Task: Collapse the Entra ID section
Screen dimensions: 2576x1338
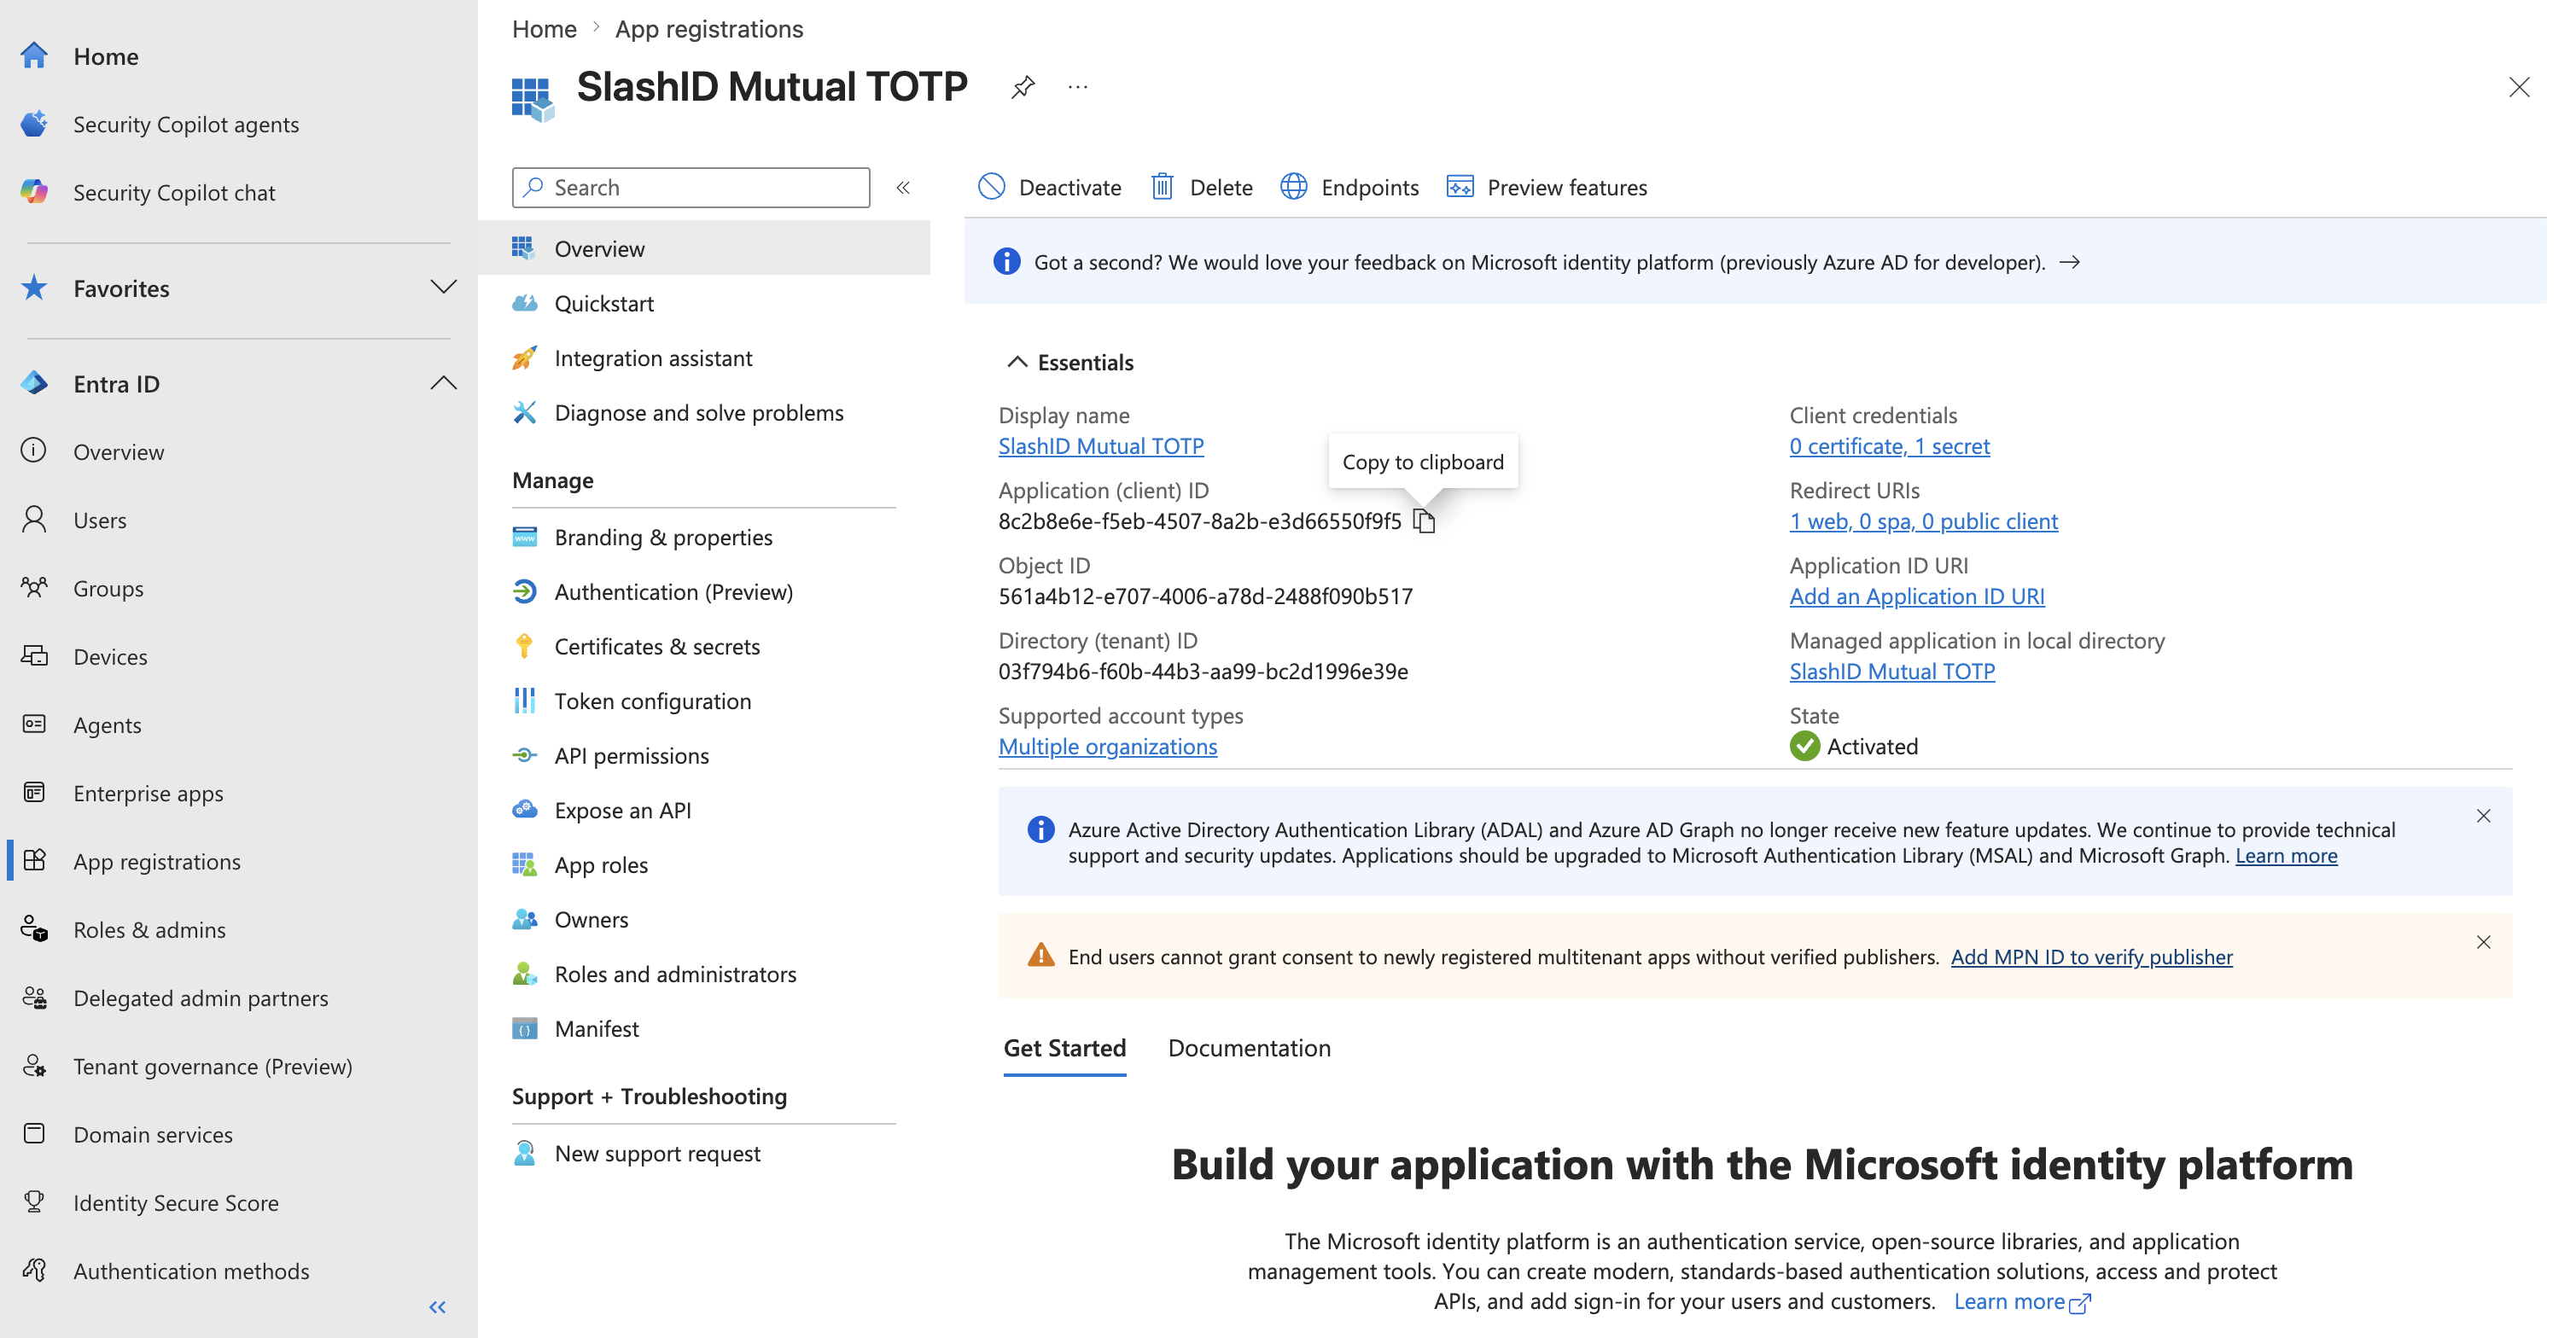Action: pyautogui.click(x=443, y=383)
